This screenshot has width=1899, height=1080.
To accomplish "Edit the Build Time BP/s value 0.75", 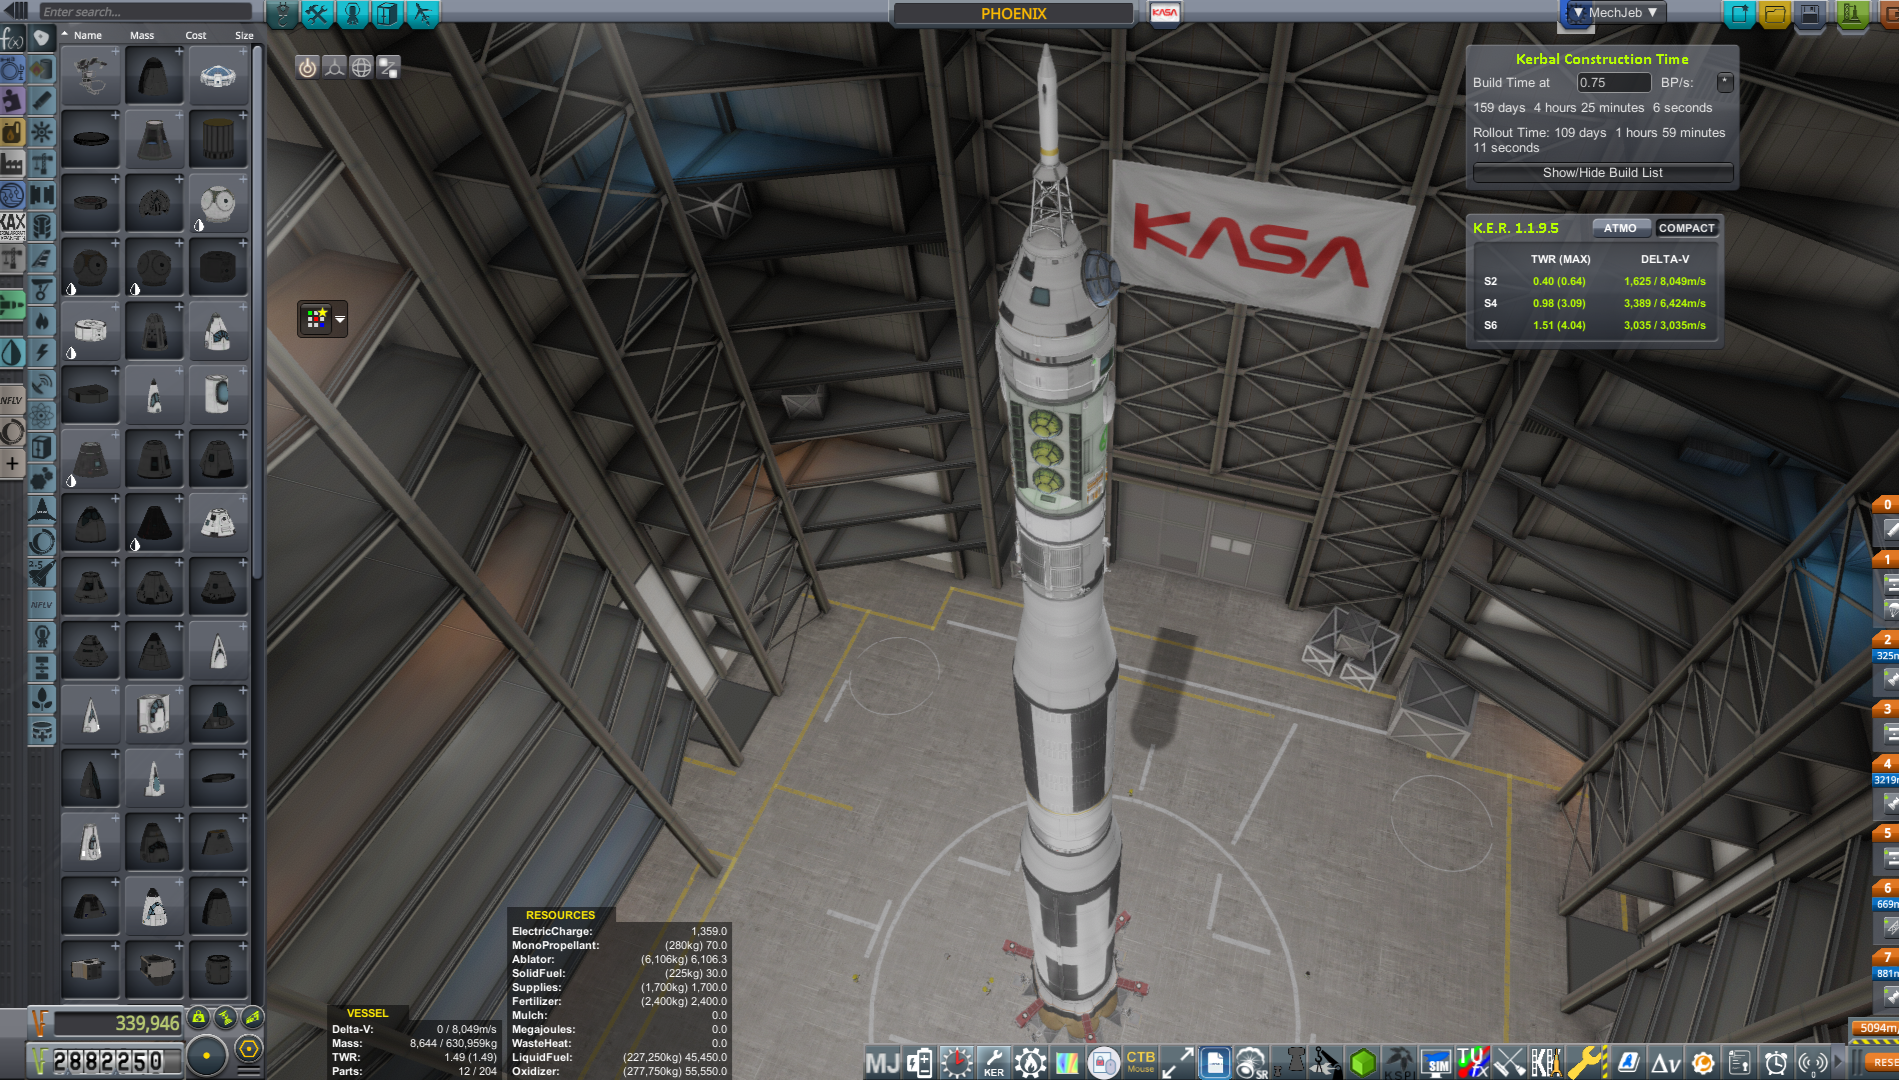I will (1613, 83).
